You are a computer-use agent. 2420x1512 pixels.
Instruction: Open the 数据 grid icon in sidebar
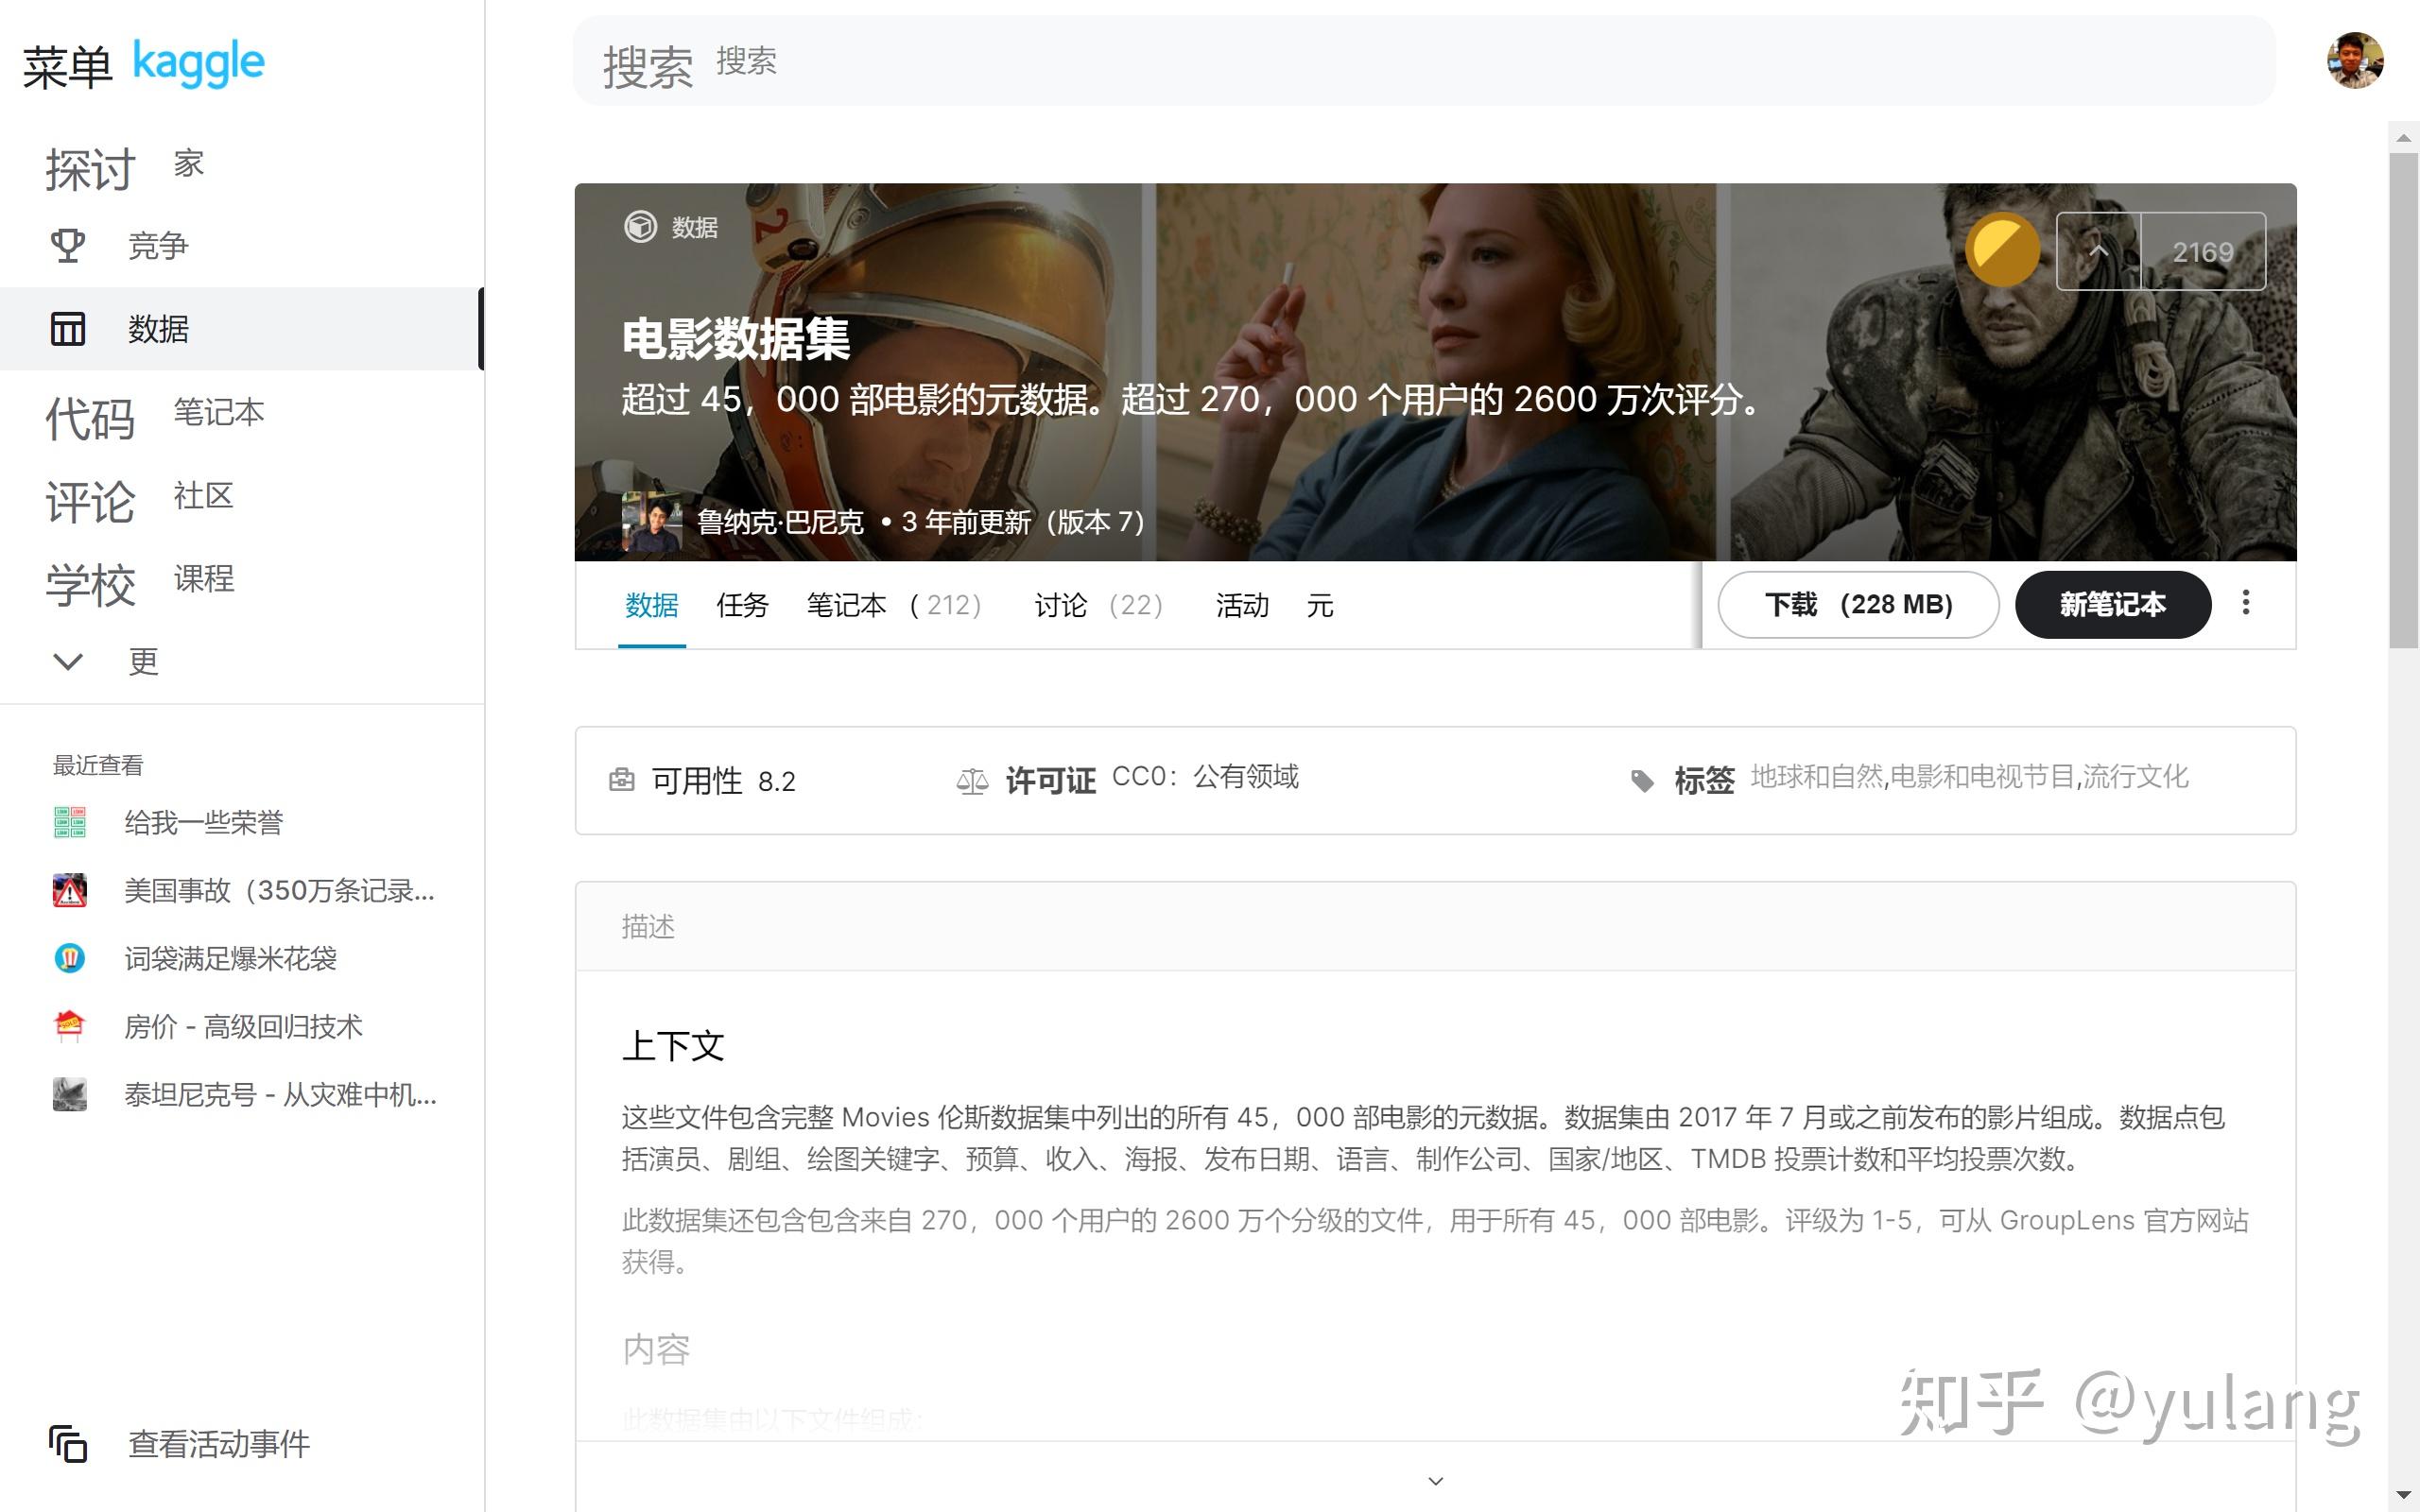click(67, 328)
